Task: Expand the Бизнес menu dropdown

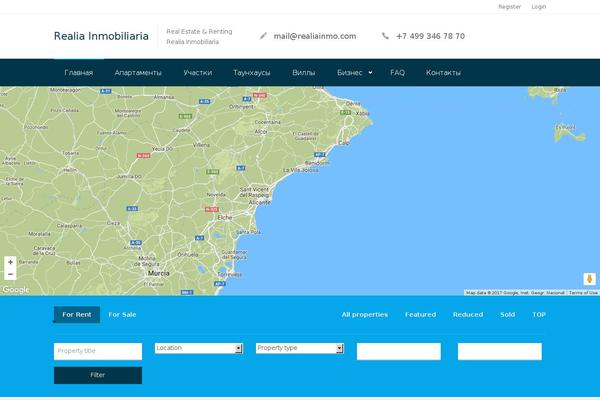Action: coord(355,73)
